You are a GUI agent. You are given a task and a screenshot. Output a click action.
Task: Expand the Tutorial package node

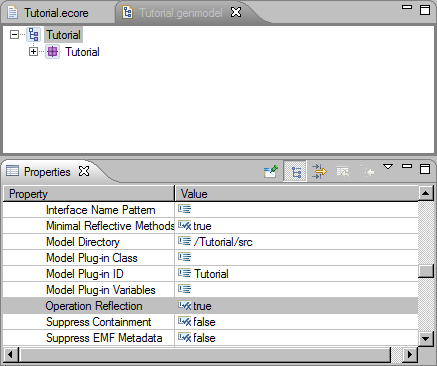pos(33,52)
